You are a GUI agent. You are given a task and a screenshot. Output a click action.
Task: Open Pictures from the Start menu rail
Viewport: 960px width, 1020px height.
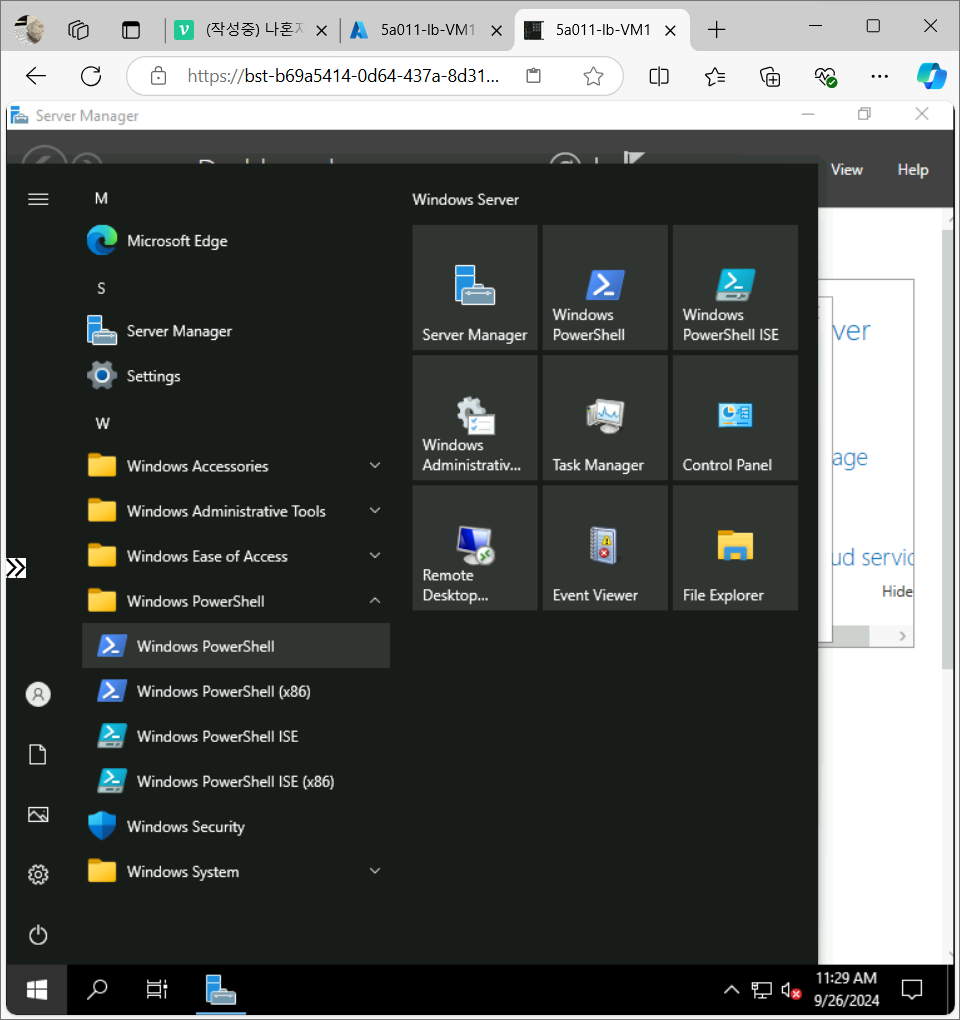38,814
